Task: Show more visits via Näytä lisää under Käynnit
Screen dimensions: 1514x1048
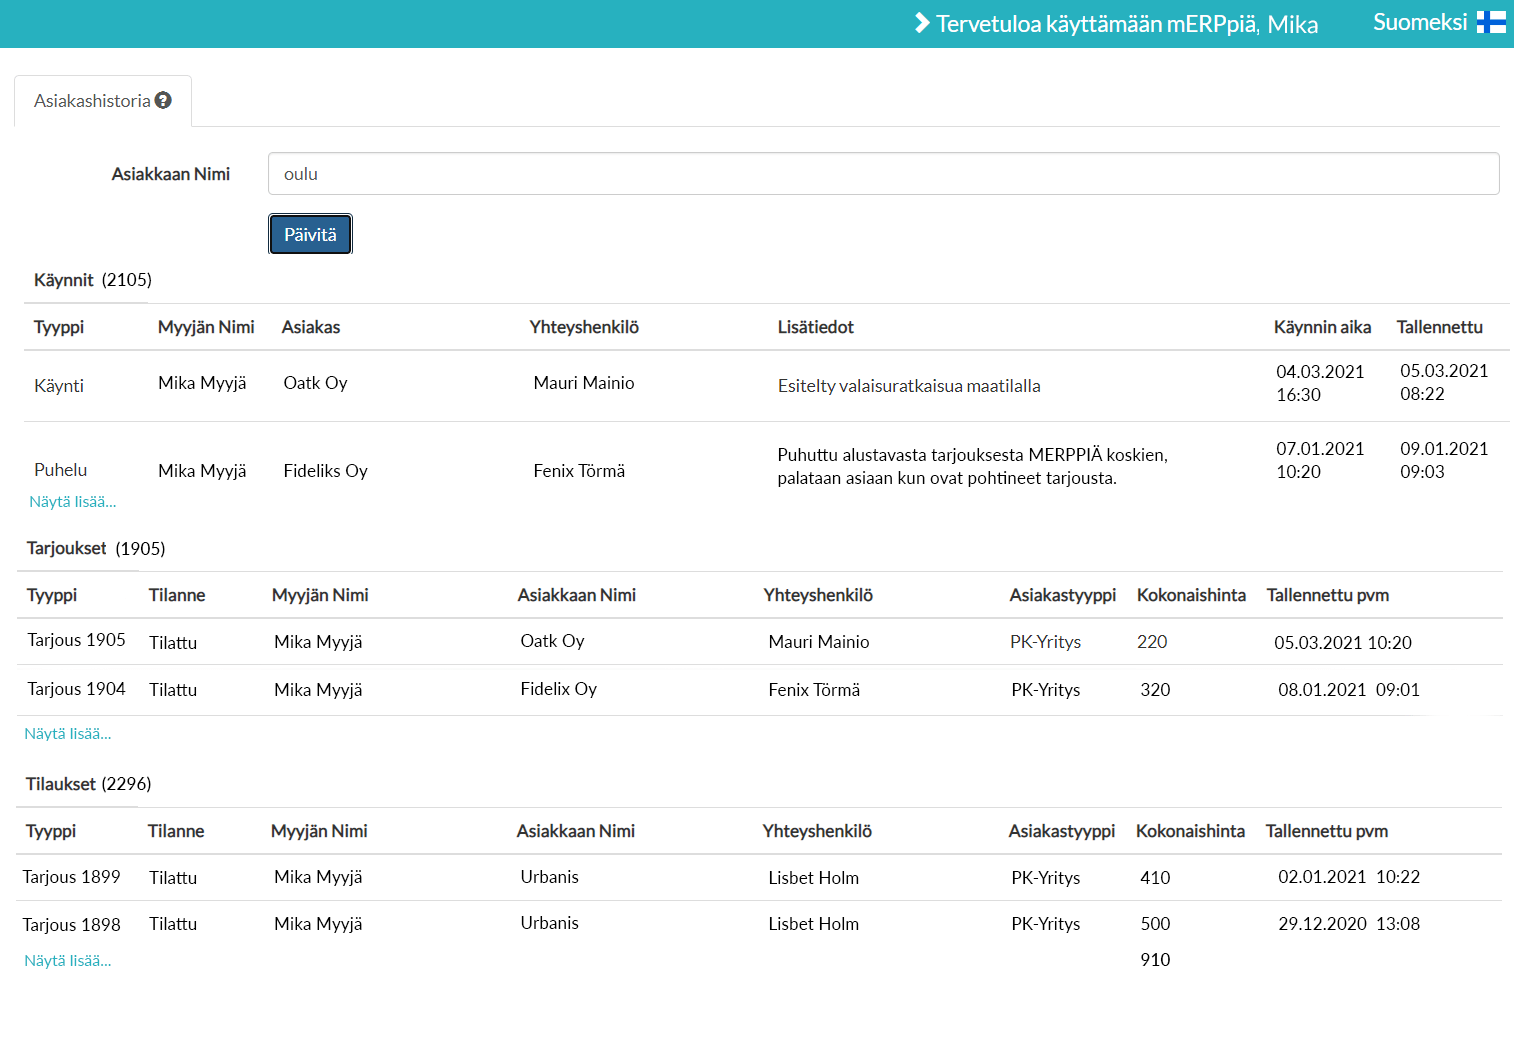Action: point(73,502)
